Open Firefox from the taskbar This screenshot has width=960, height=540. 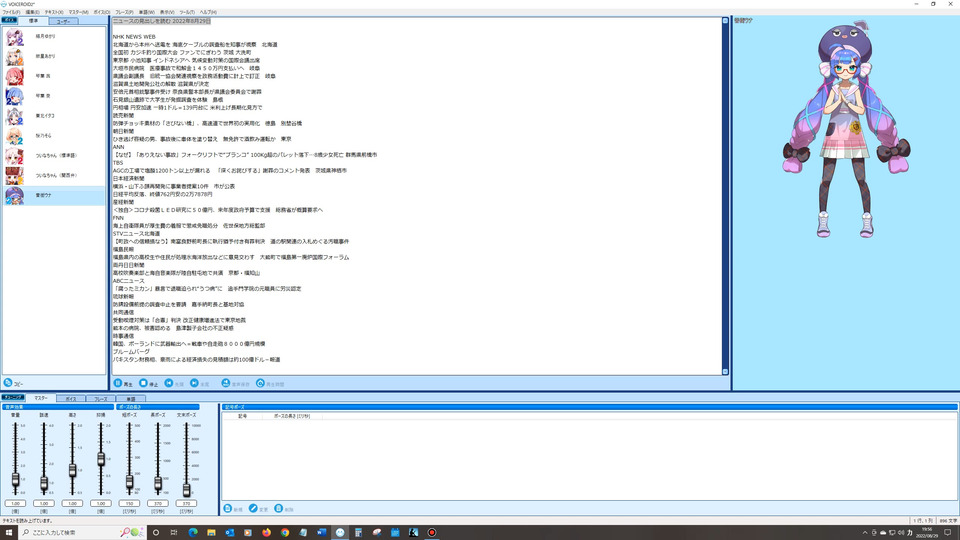point(266,533)
